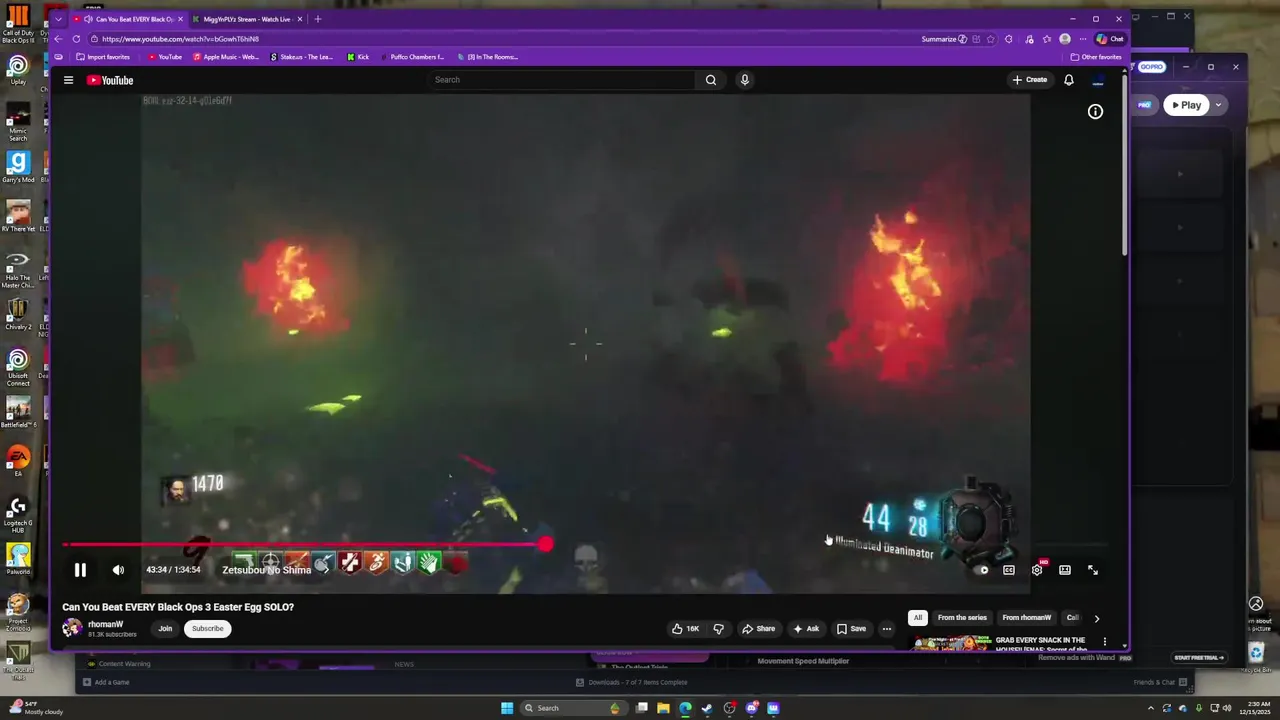The height and width of the screenshot is (720, 1280).
Task: Switch to MiggYnPLYz Stream browser tab
Action: pos(247,19)
